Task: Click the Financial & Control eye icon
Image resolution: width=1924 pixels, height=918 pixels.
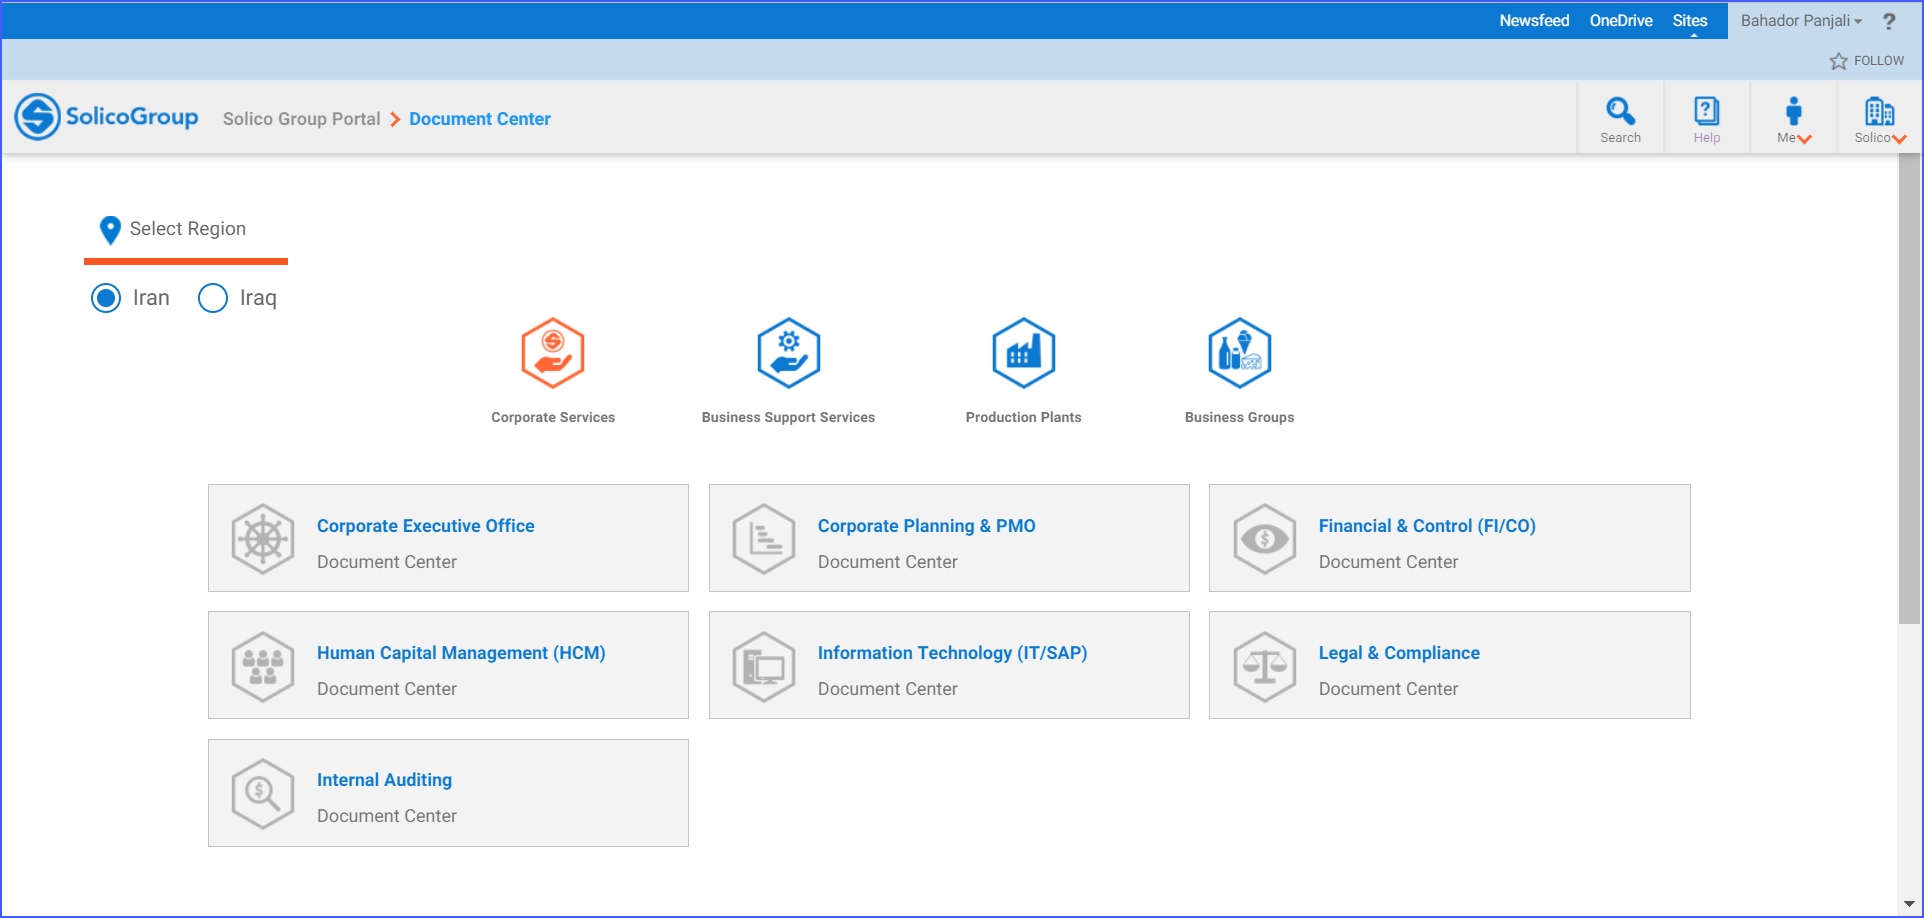Action: (x=1265, y=539)
